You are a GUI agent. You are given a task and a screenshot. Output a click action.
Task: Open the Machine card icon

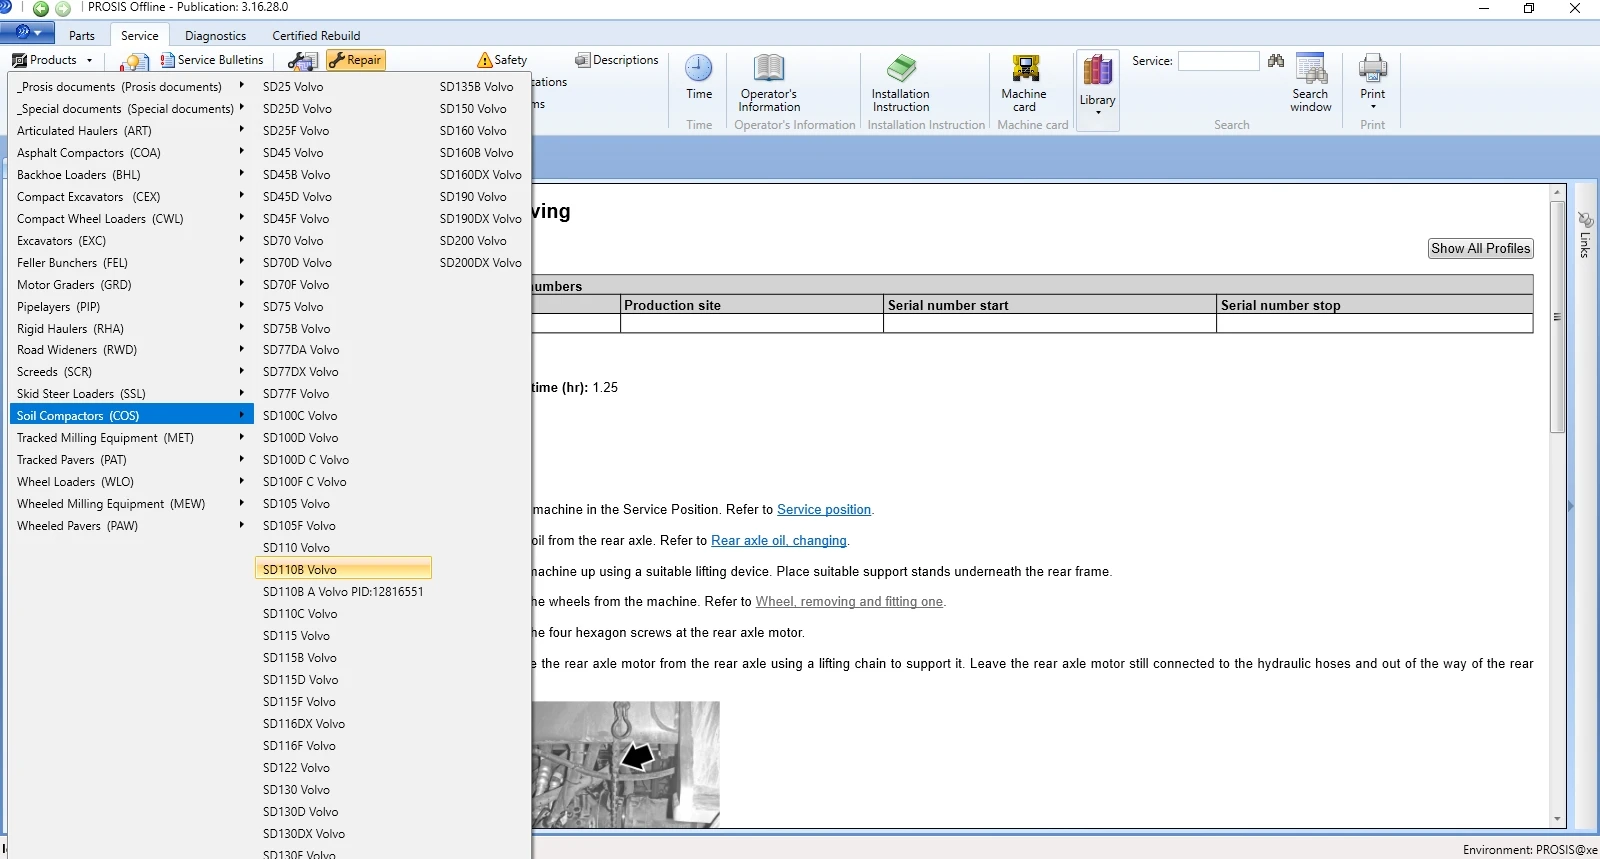1024,70
